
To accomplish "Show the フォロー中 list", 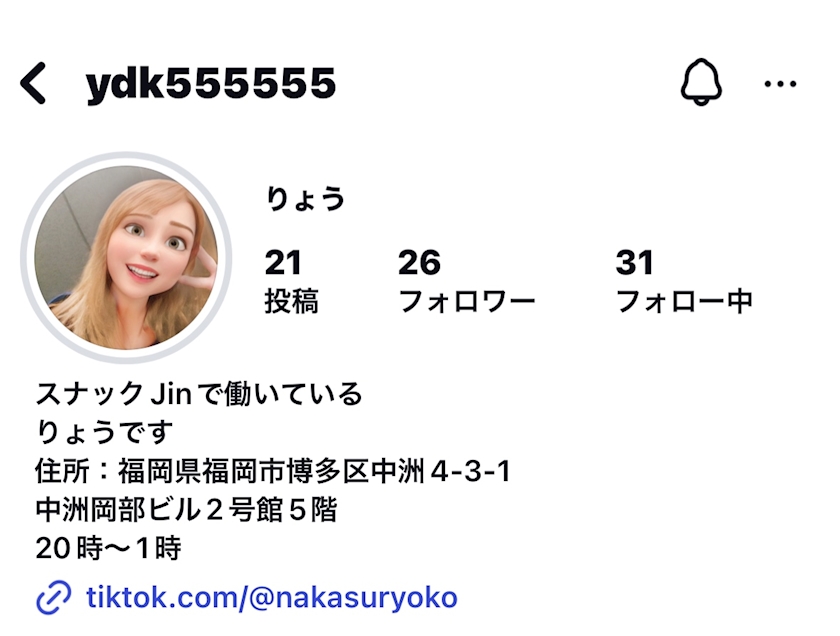I will [x=684, y=301].
